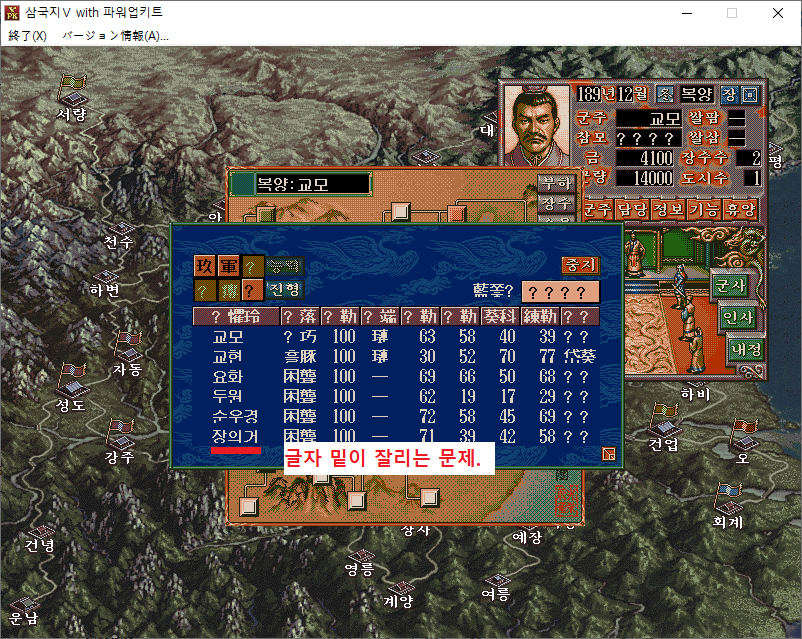Click the 端 column header
This screenshot has height=639, width=802.
click(x=380, y=317)
